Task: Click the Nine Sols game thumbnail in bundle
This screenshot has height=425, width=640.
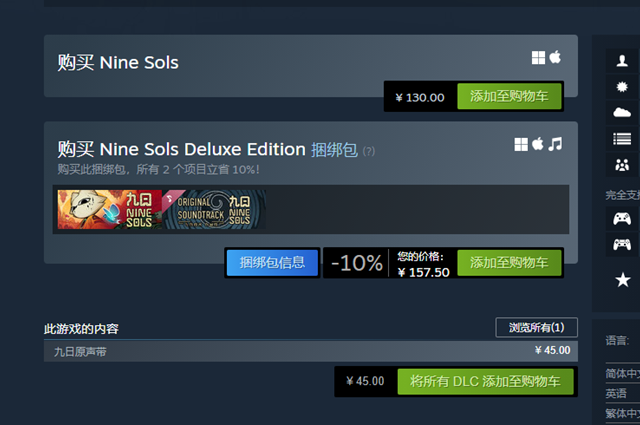Action: click(109, 210)
